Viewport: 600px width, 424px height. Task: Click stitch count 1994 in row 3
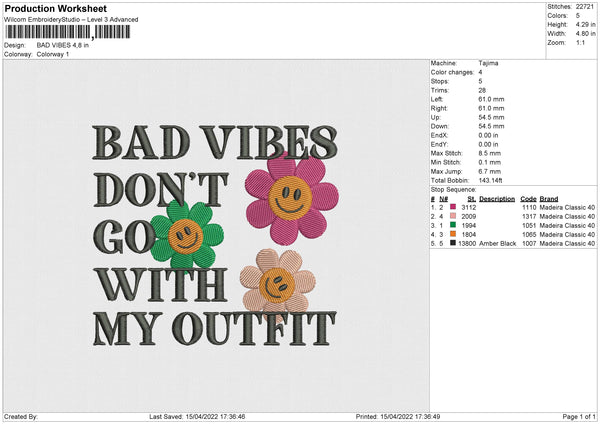[469, 225]
